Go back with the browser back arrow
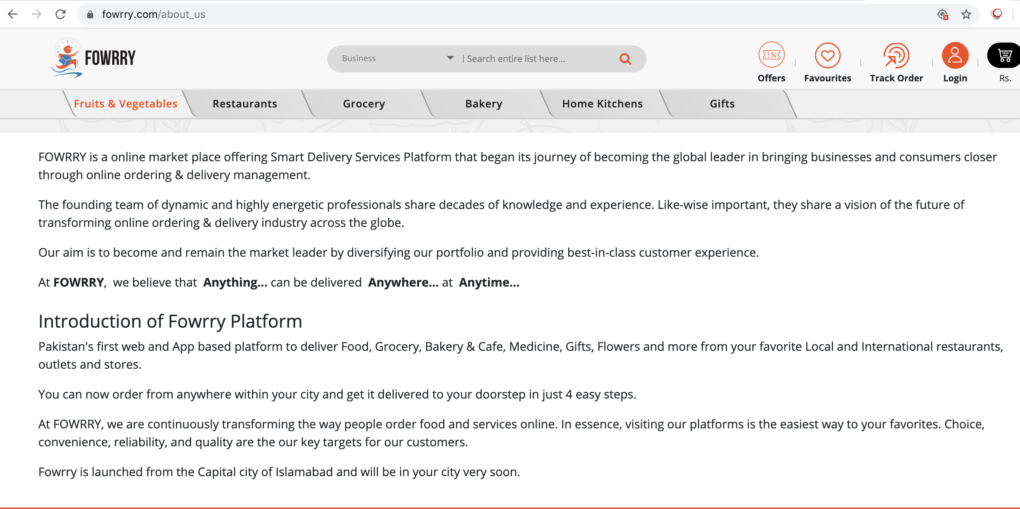1020x509 pixels. click(x=12, y=14)
